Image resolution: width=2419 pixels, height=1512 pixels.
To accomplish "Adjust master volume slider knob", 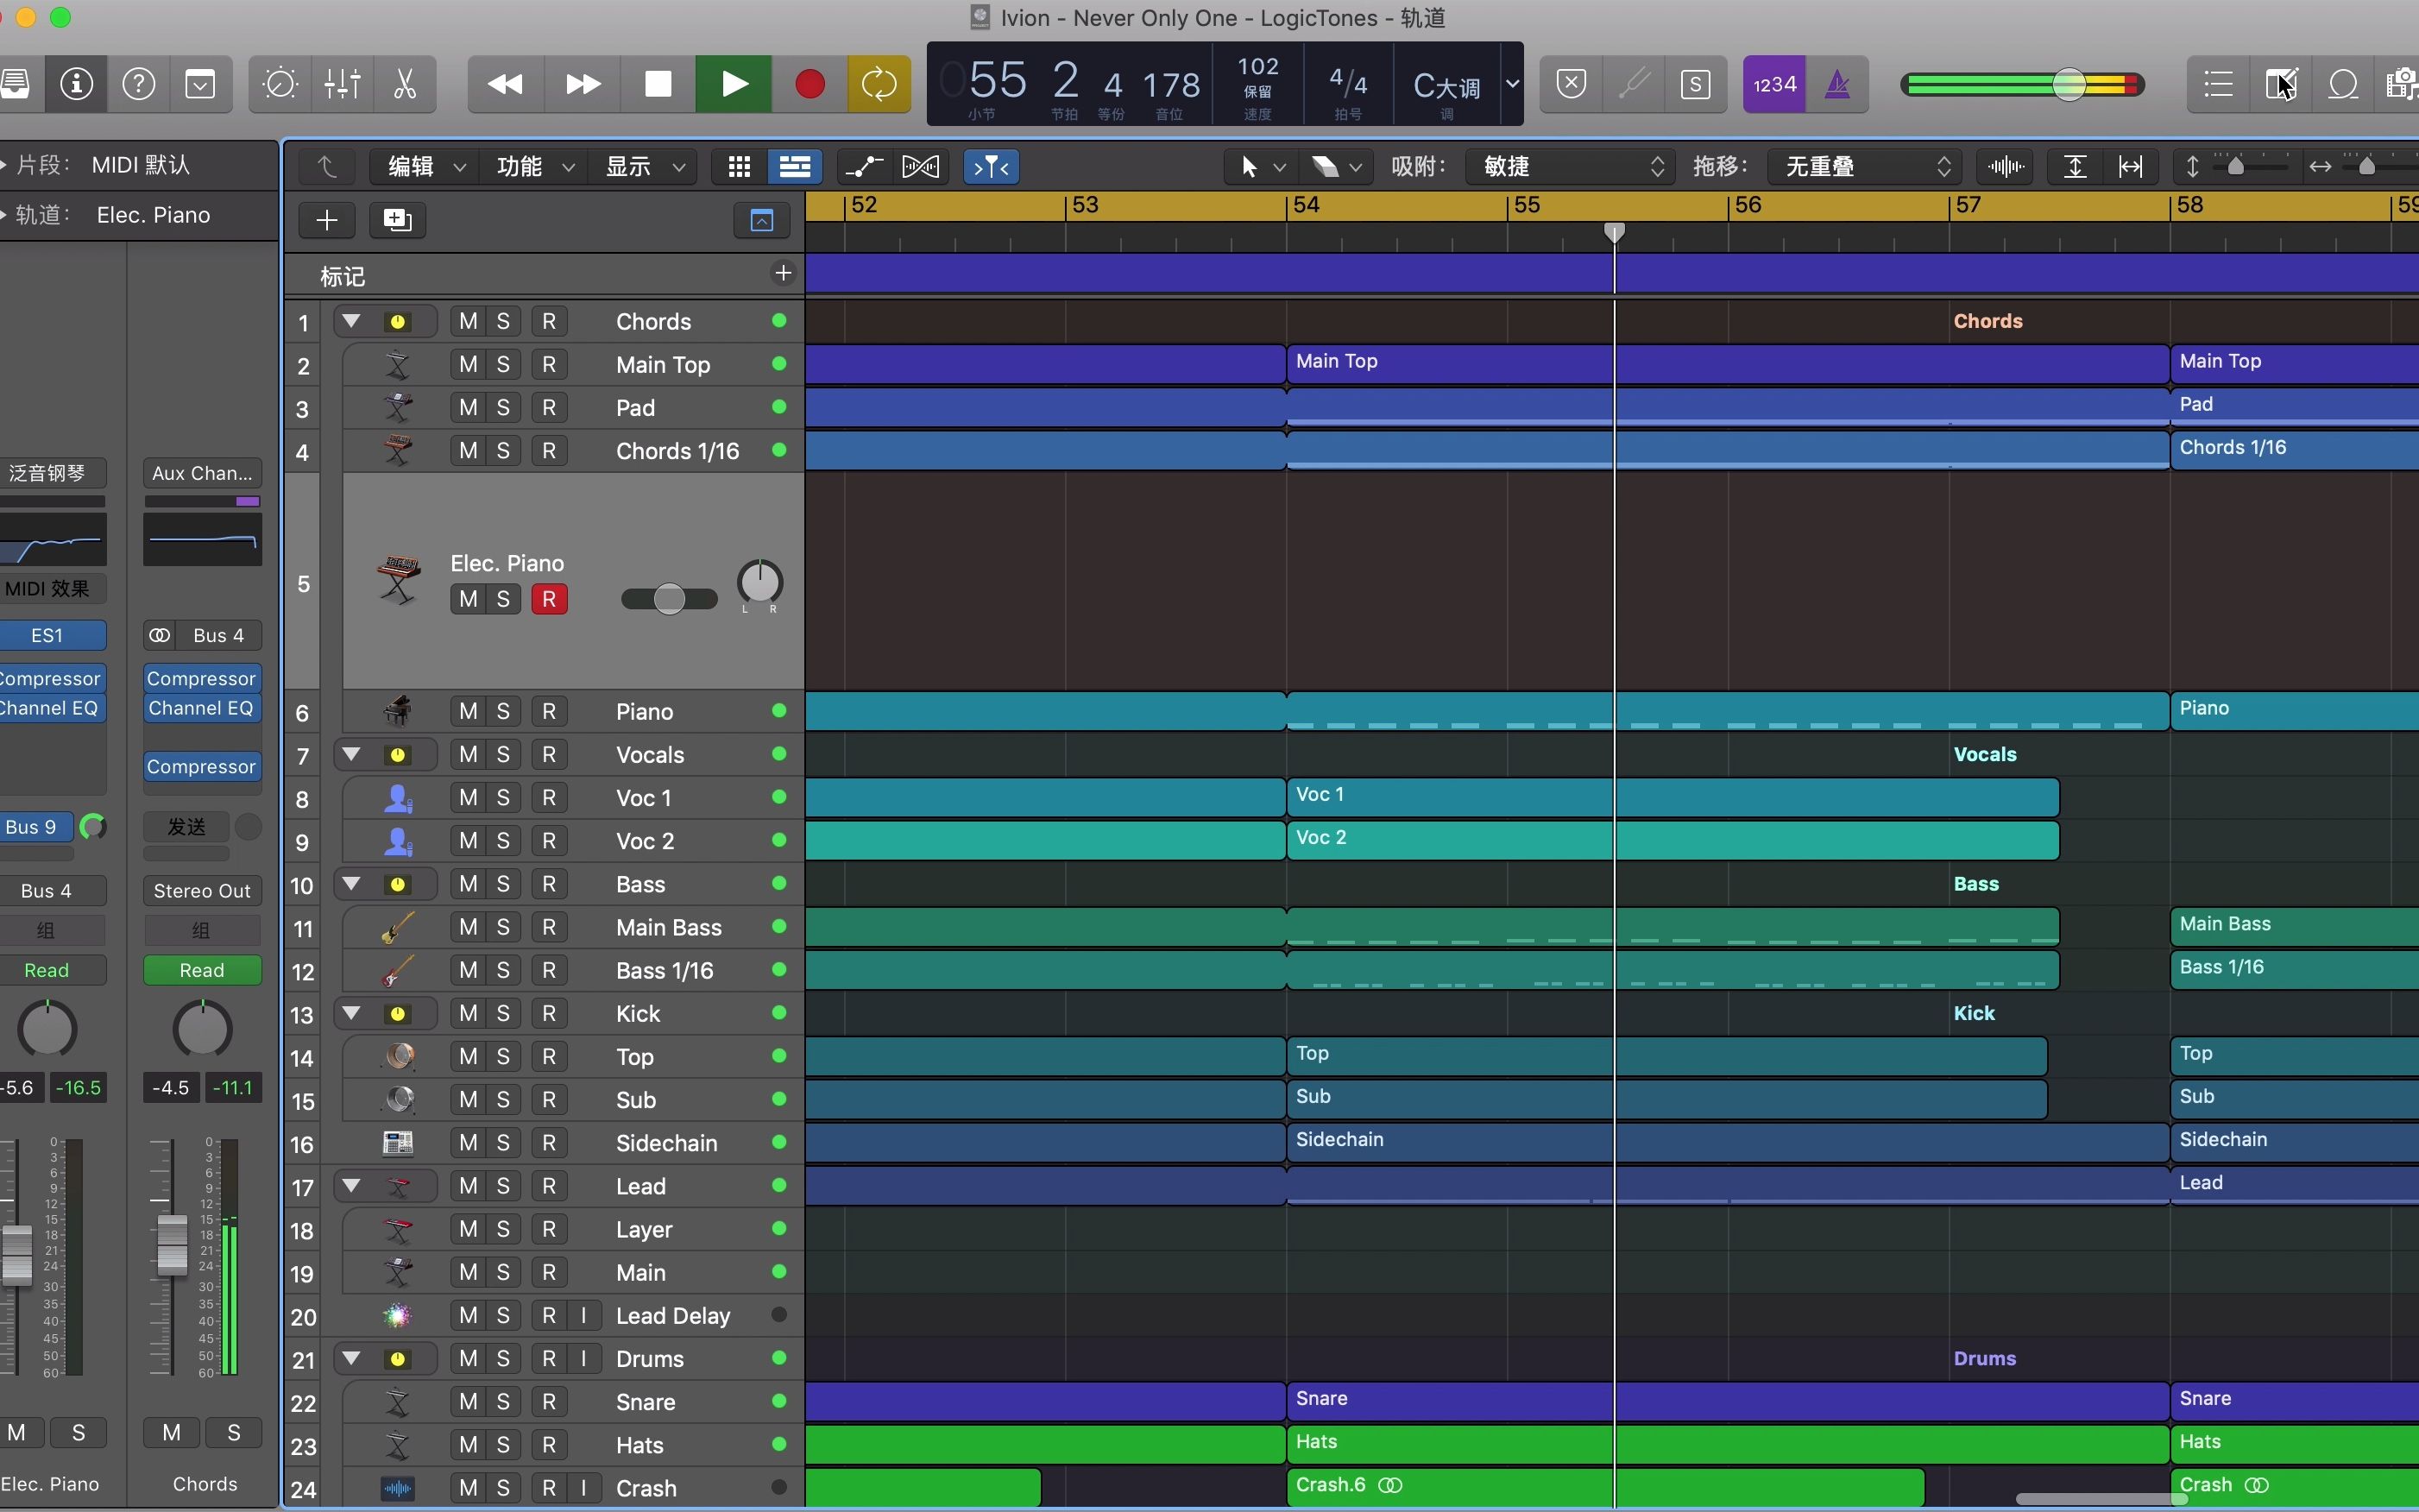I will point(2070,85).
